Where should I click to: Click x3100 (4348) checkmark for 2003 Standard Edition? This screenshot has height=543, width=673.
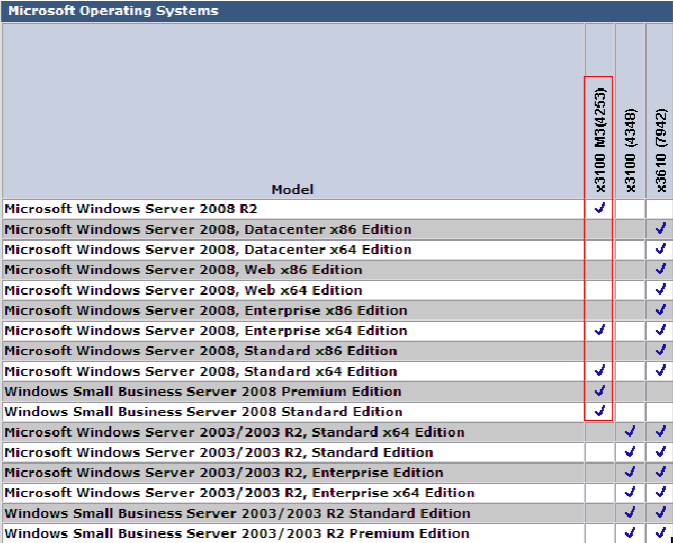click(630, 452)
